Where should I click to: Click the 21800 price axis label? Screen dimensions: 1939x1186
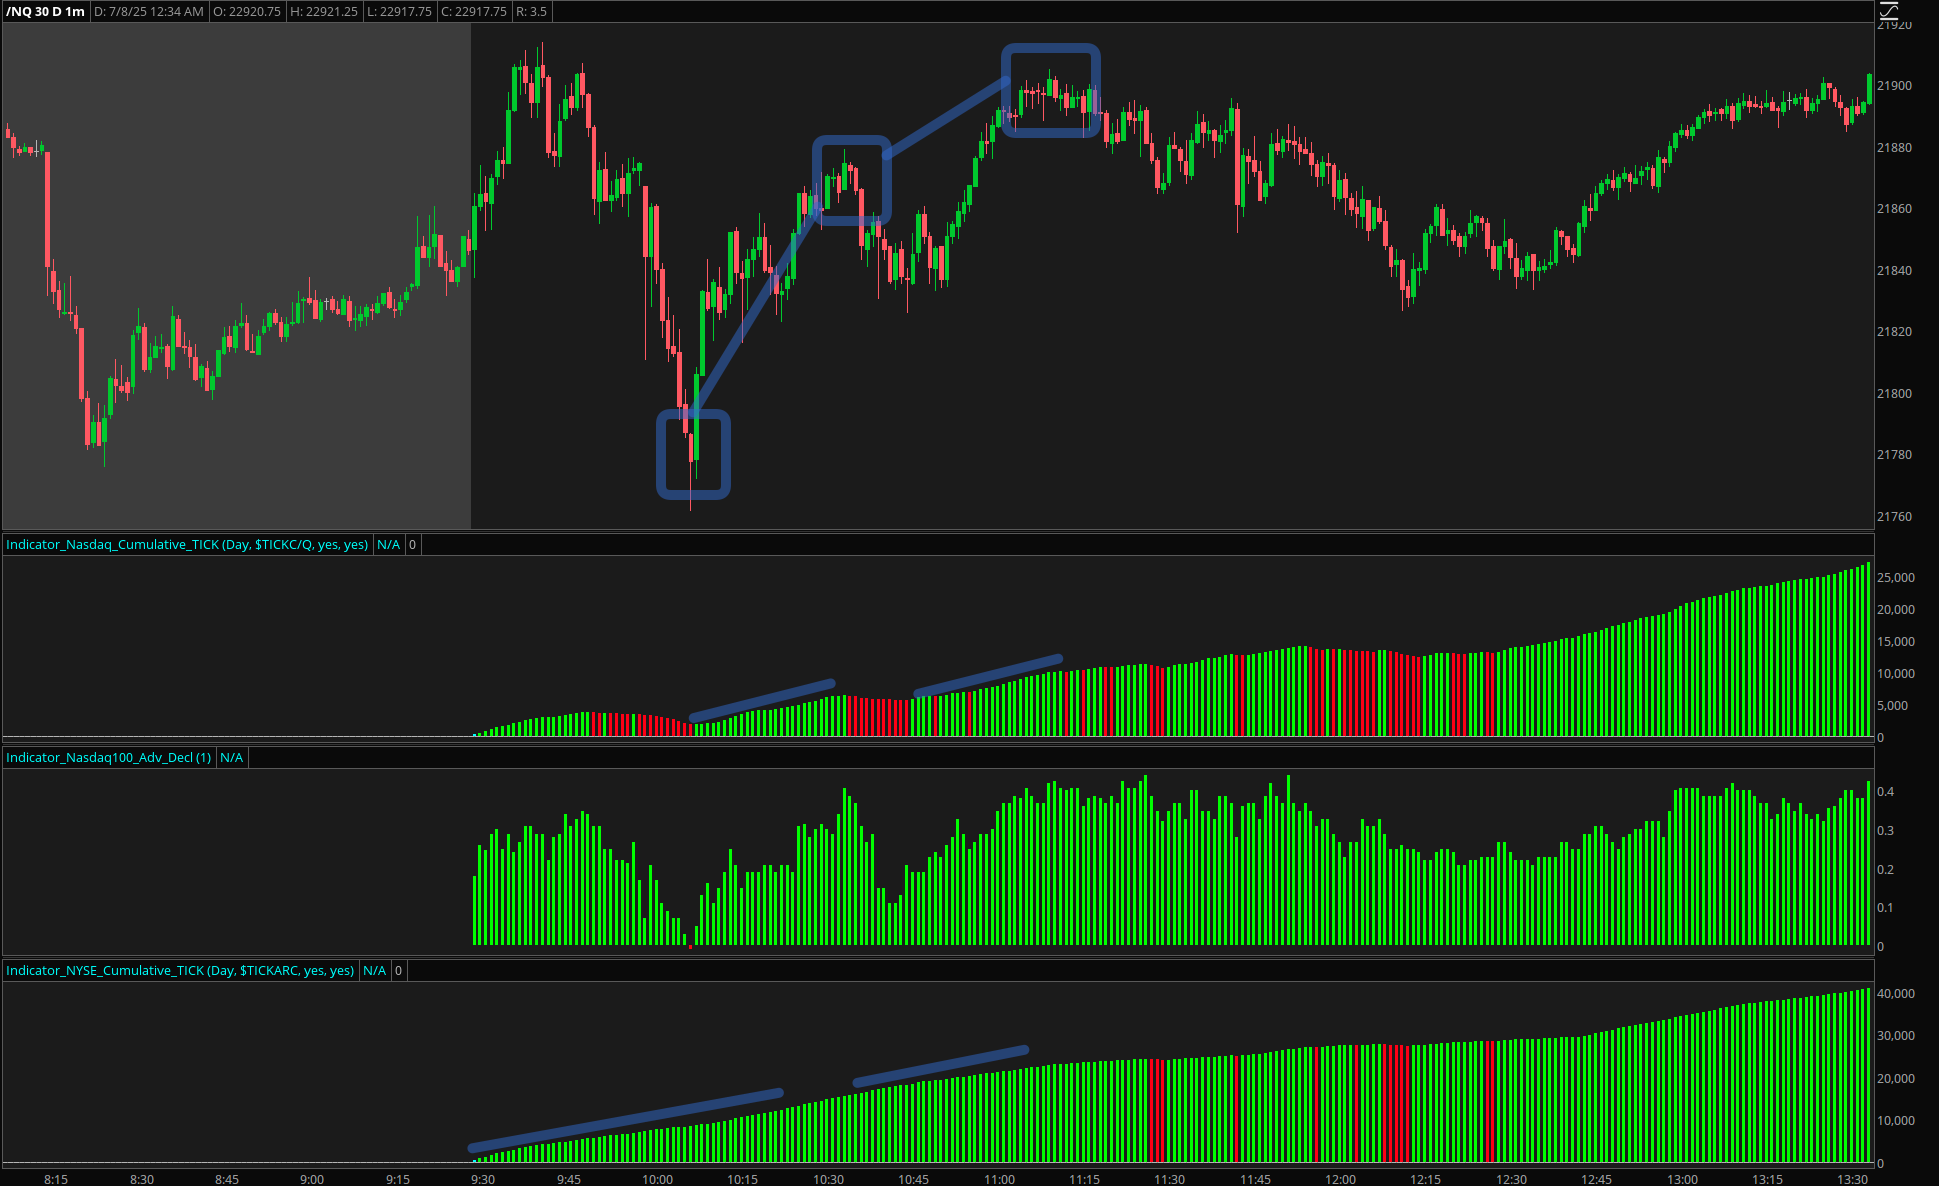pos(1894,394)
